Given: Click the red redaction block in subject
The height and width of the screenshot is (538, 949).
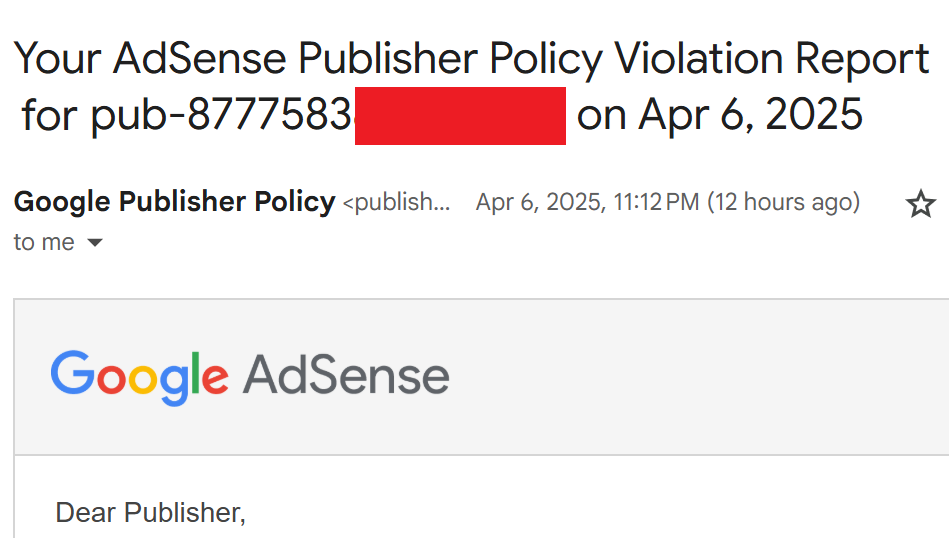Looking at the screenshot, I should tap(461, 116).
